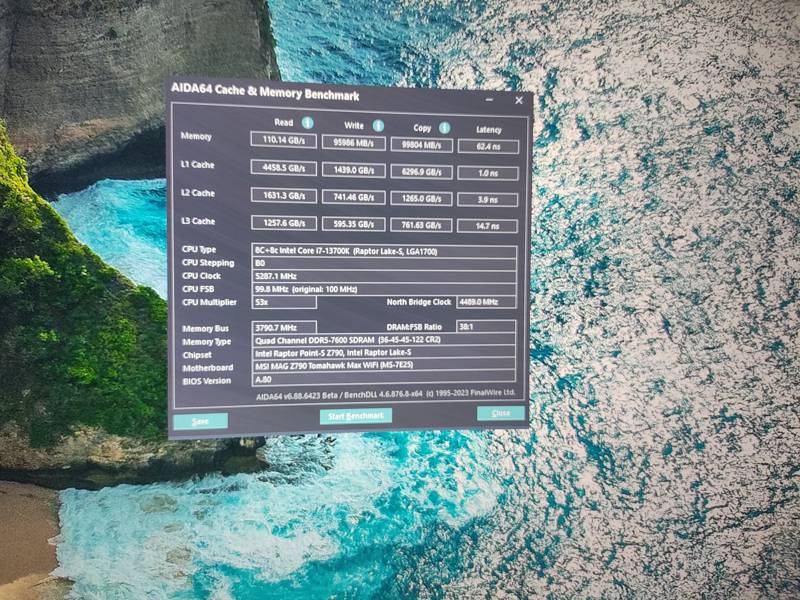The width and height of the screenshot is (800, 600).
Task: Click the L1 Cache read value field
Action: [x=284, y=168]
